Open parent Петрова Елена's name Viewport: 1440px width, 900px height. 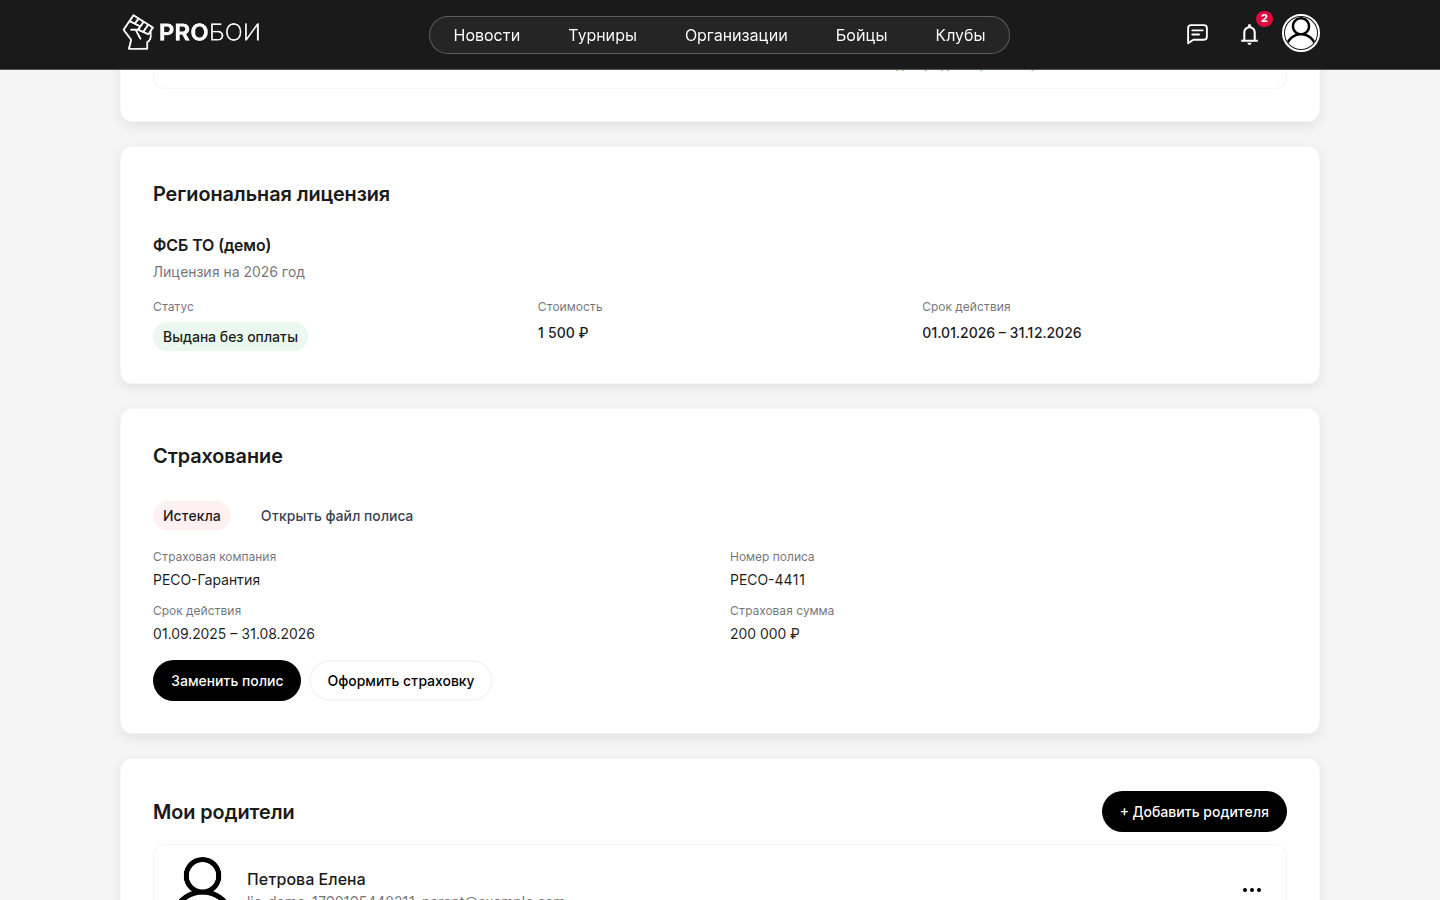point(306,879)
